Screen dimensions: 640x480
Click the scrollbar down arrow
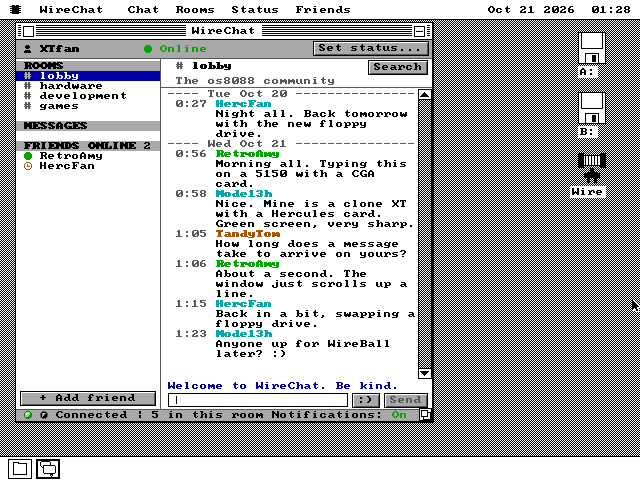point(424,373)
